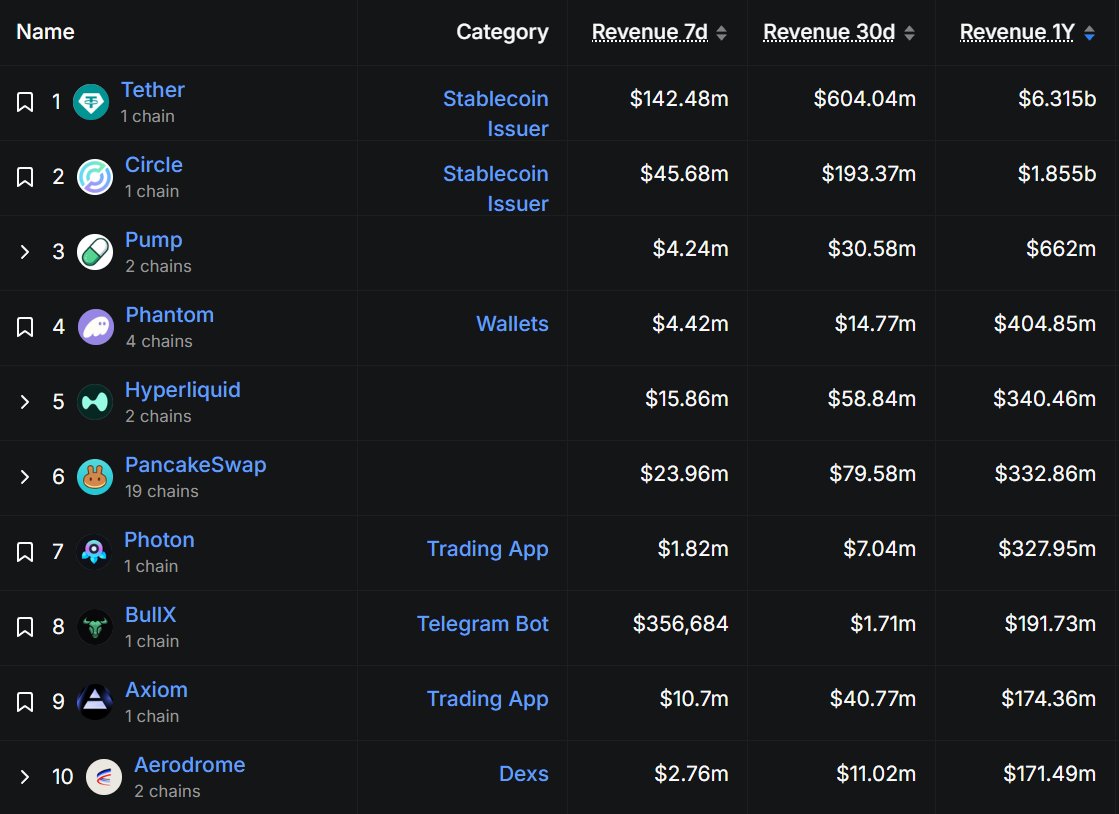Sort by Revenue 7d arrows
Screen dimensions: 1119x814
tap(721, 33)
